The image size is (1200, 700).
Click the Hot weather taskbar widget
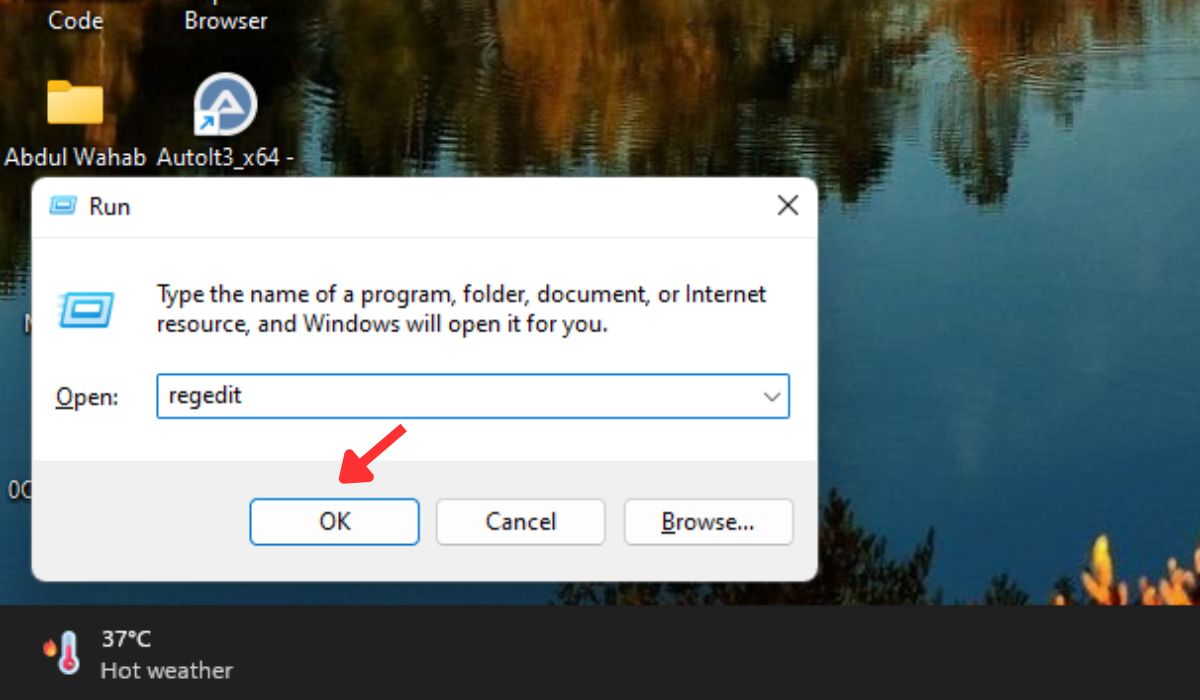coord(167,671)
